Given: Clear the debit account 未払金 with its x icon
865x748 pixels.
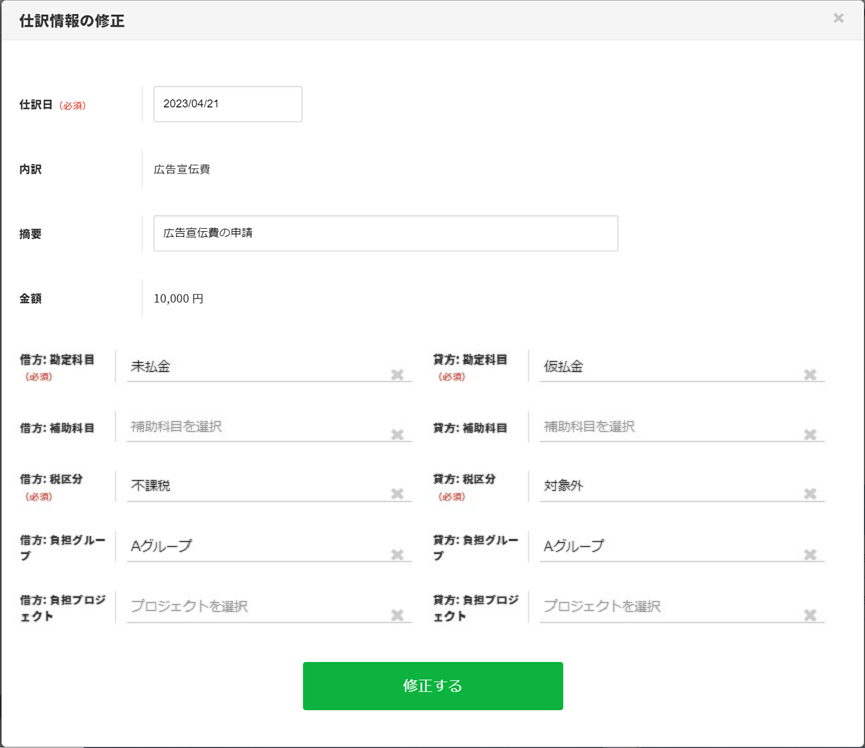Looking at the screenshot, I should (x=397, y=375).
